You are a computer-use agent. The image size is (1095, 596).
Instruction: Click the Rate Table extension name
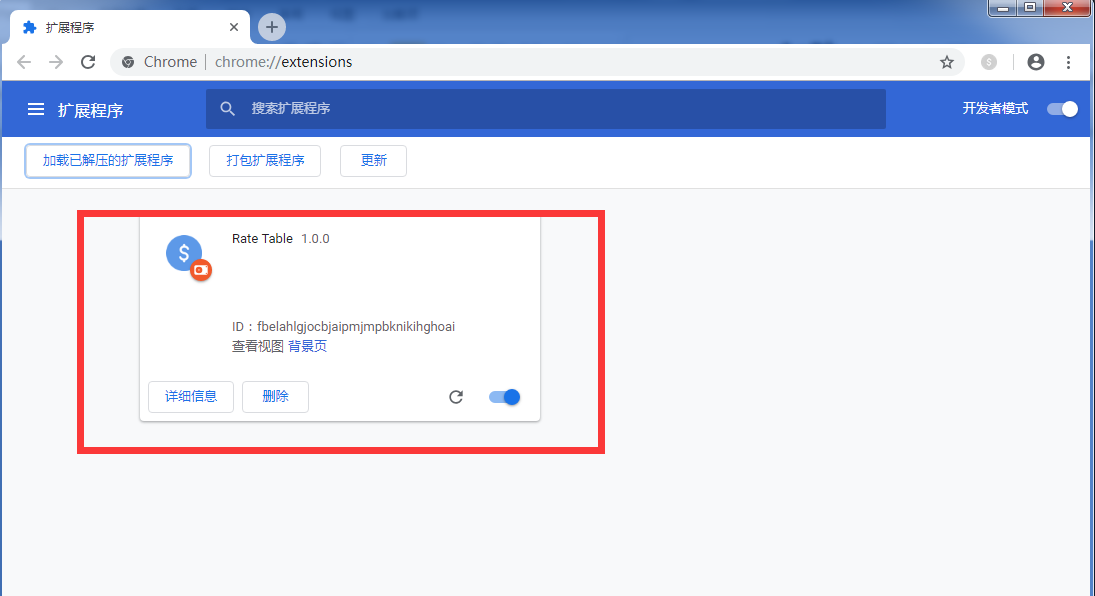point(263,239)
